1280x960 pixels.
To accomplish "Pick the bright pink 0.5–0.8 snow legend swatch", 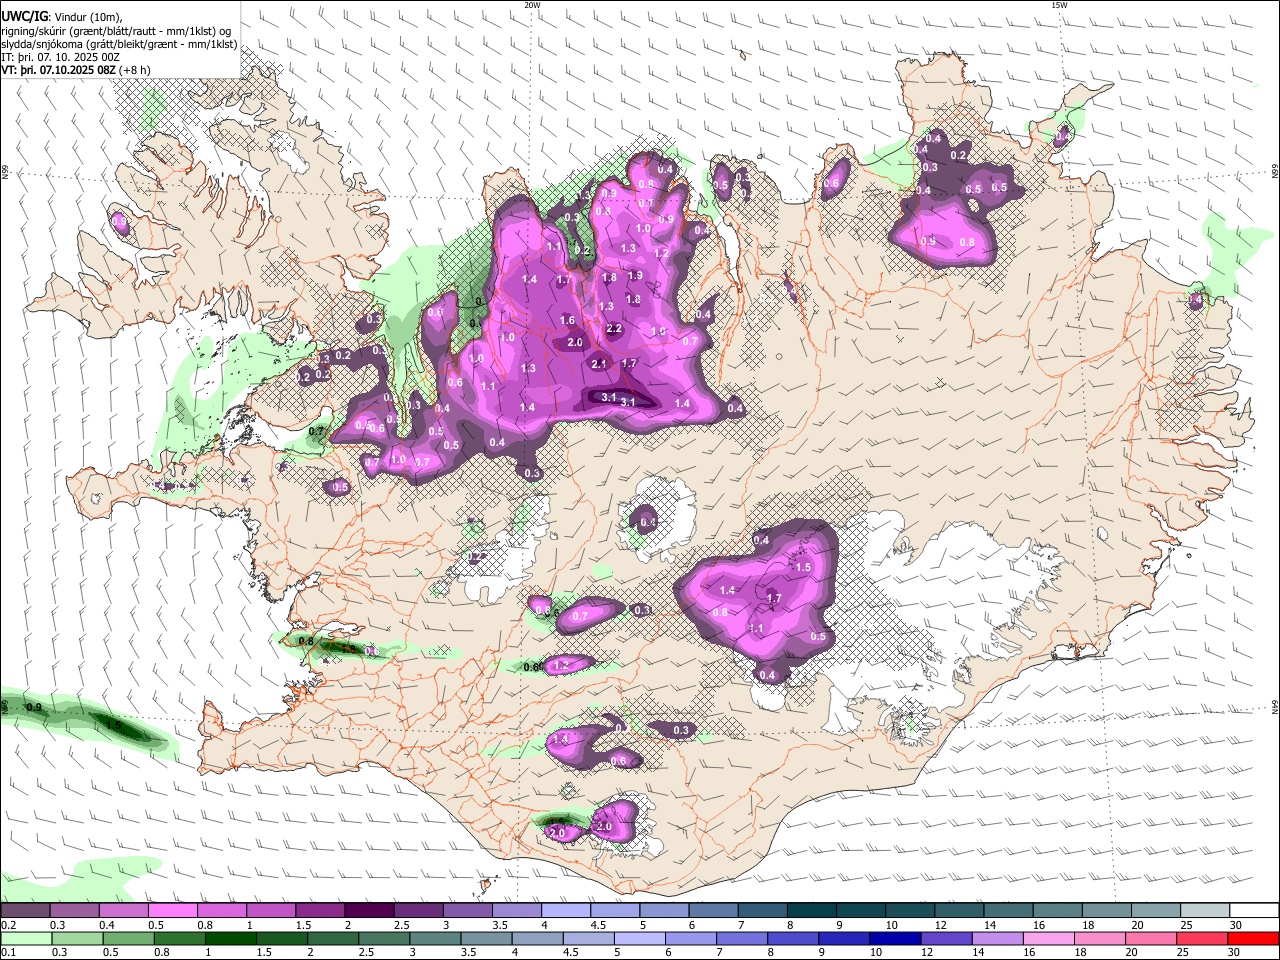I will [x=172, y=911].
